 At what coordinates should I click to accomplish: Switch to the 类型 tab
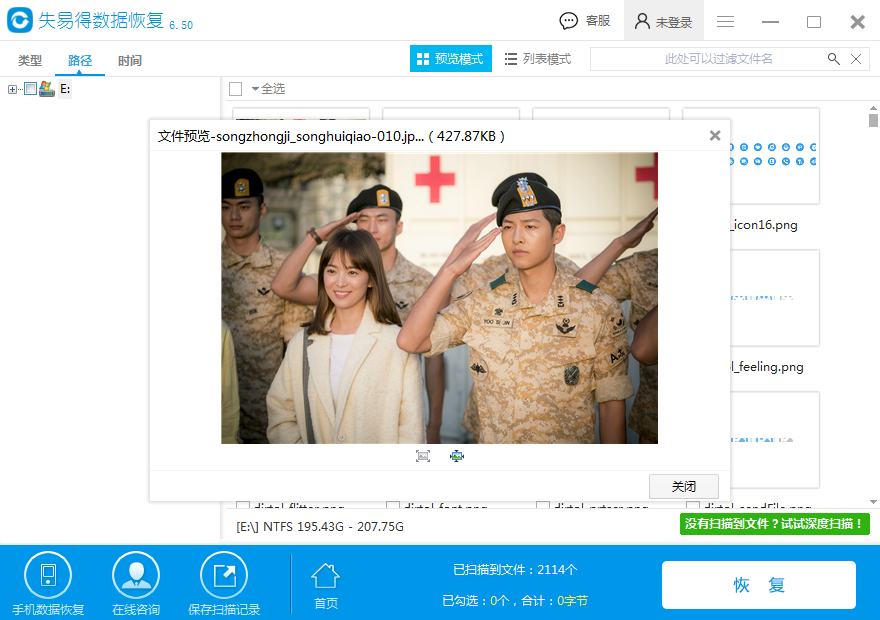tap(30, 61)
